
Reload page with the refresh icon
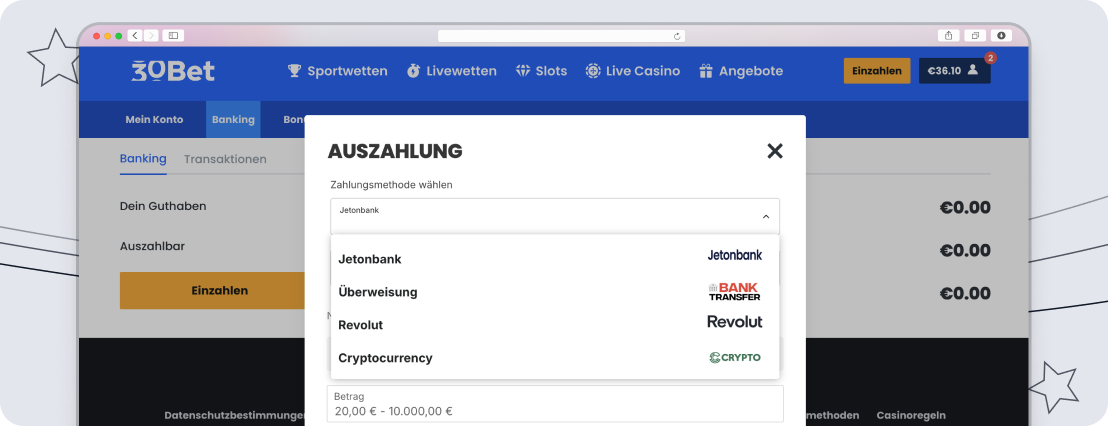677,36
